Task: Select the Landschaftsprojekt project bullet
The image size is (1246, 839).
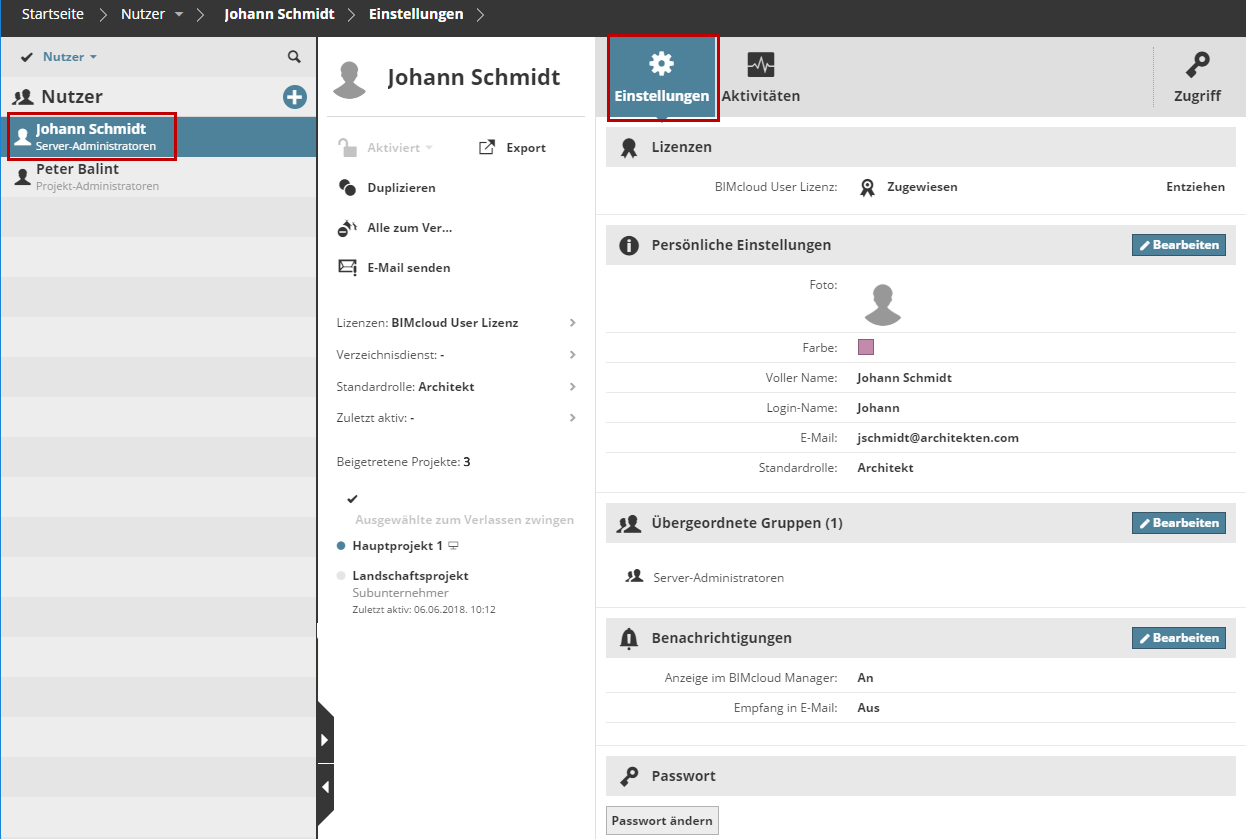Action: 341,576
